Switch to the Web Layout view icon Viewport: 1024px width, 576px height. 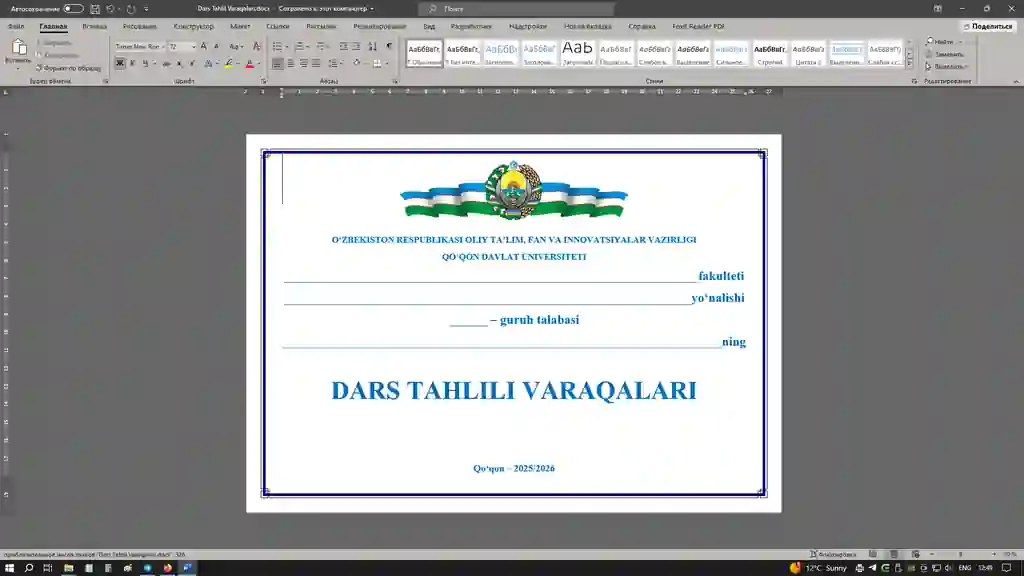click(916, 554)
